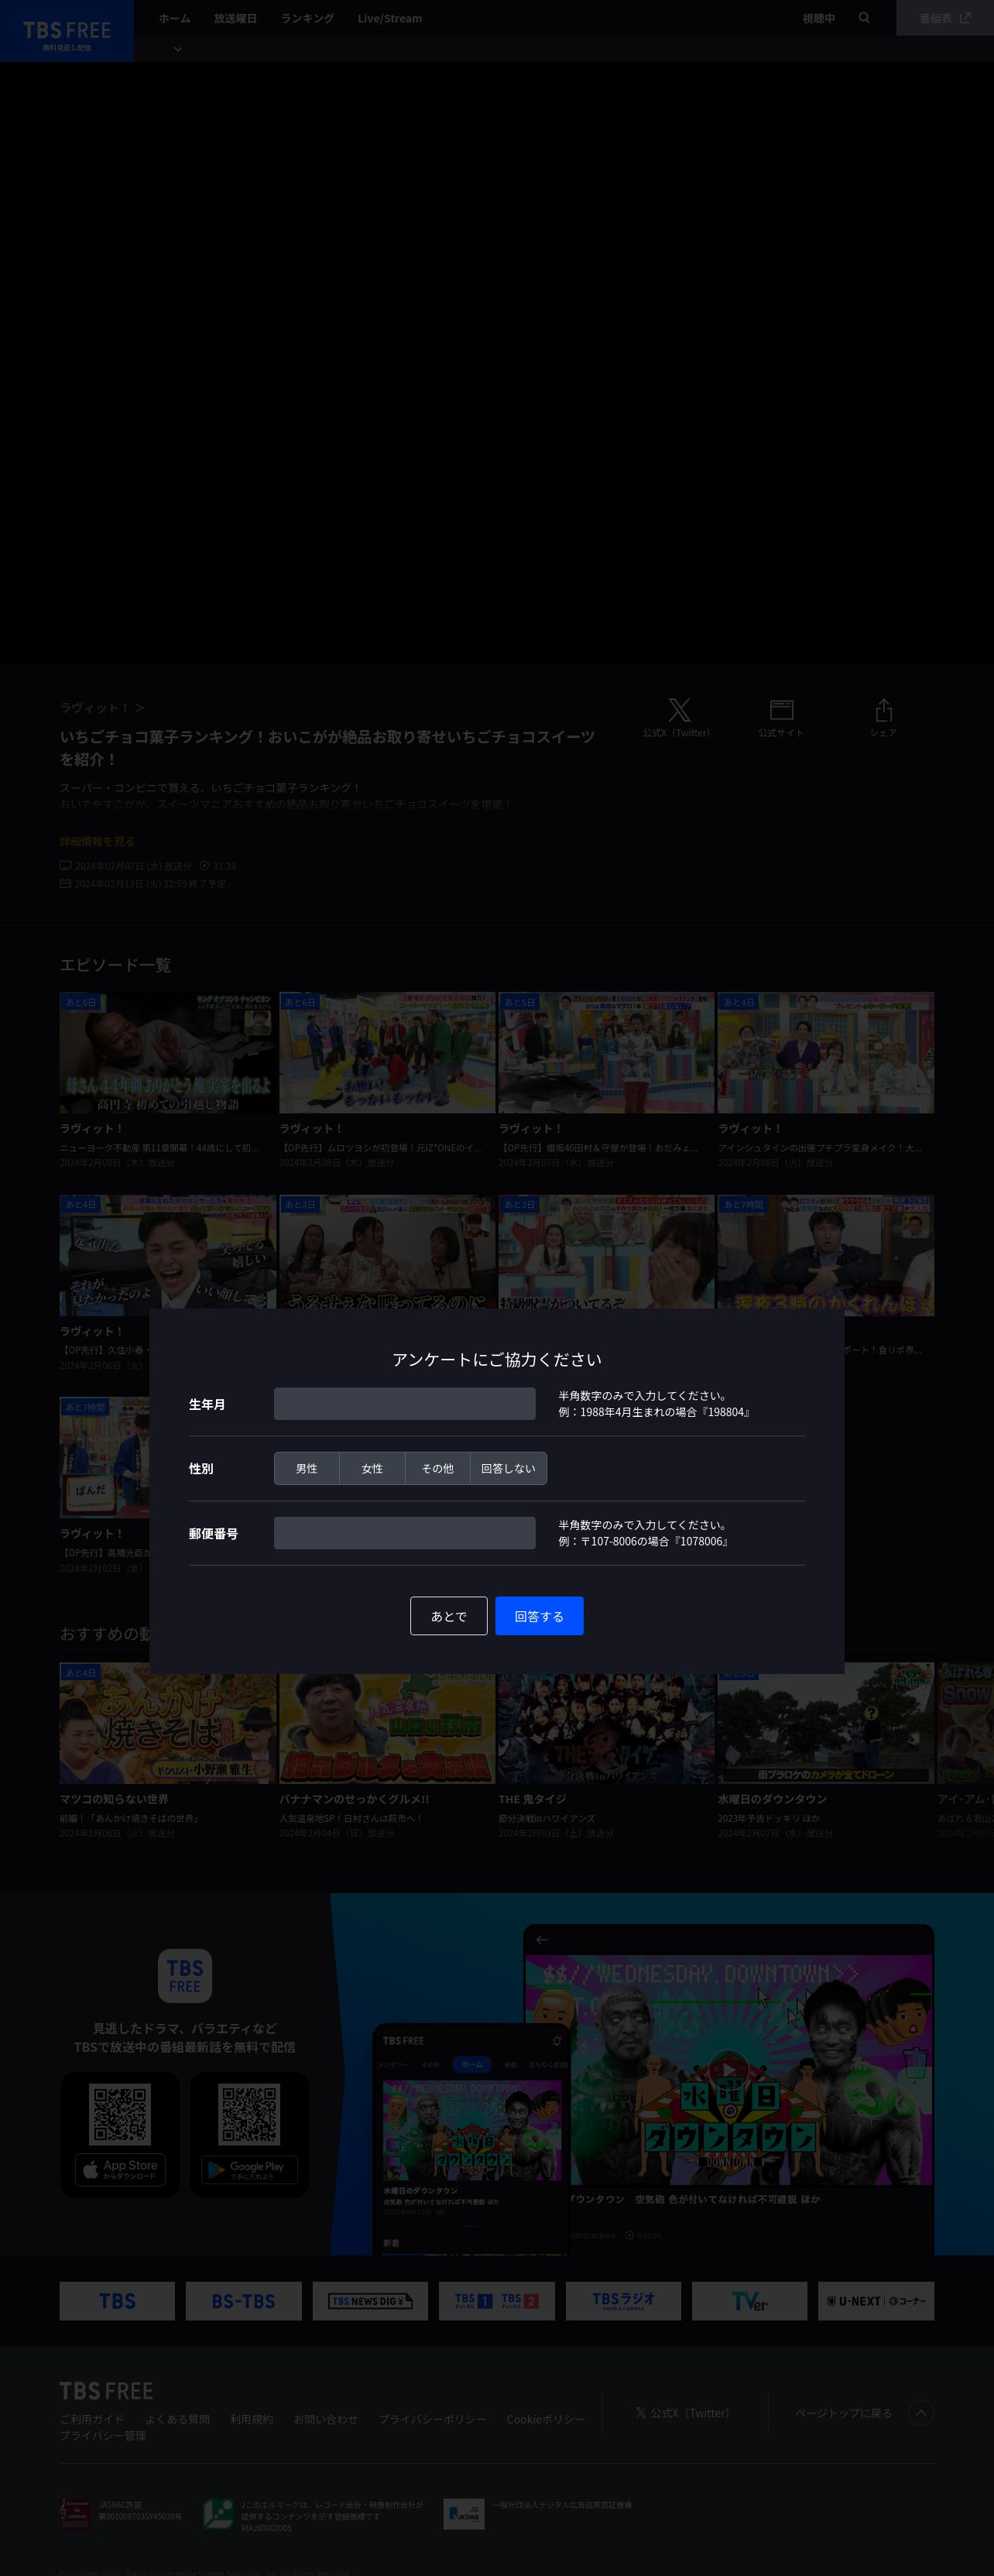Click the JASRAC license logo

75,2513
